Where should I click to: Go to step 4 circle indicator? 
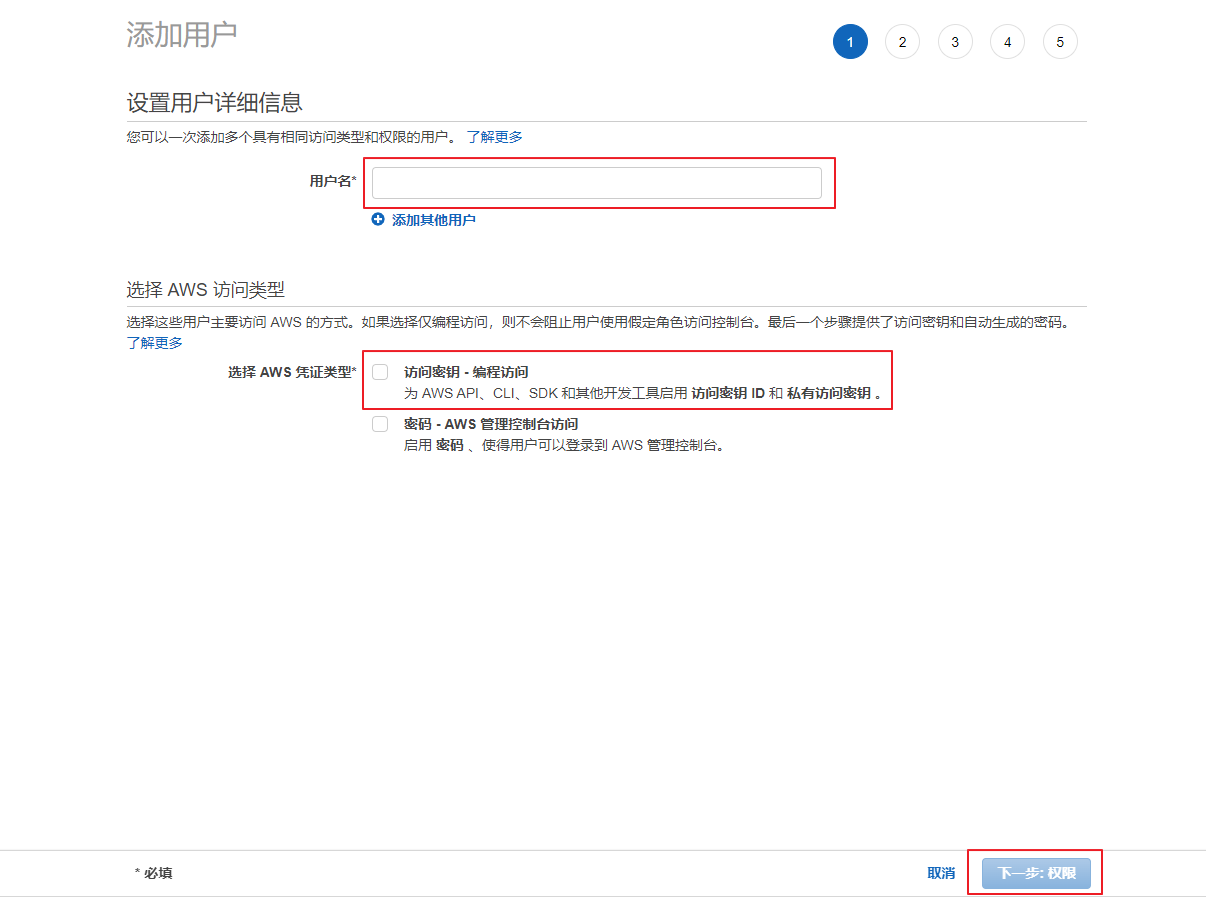click(1007, 42)
